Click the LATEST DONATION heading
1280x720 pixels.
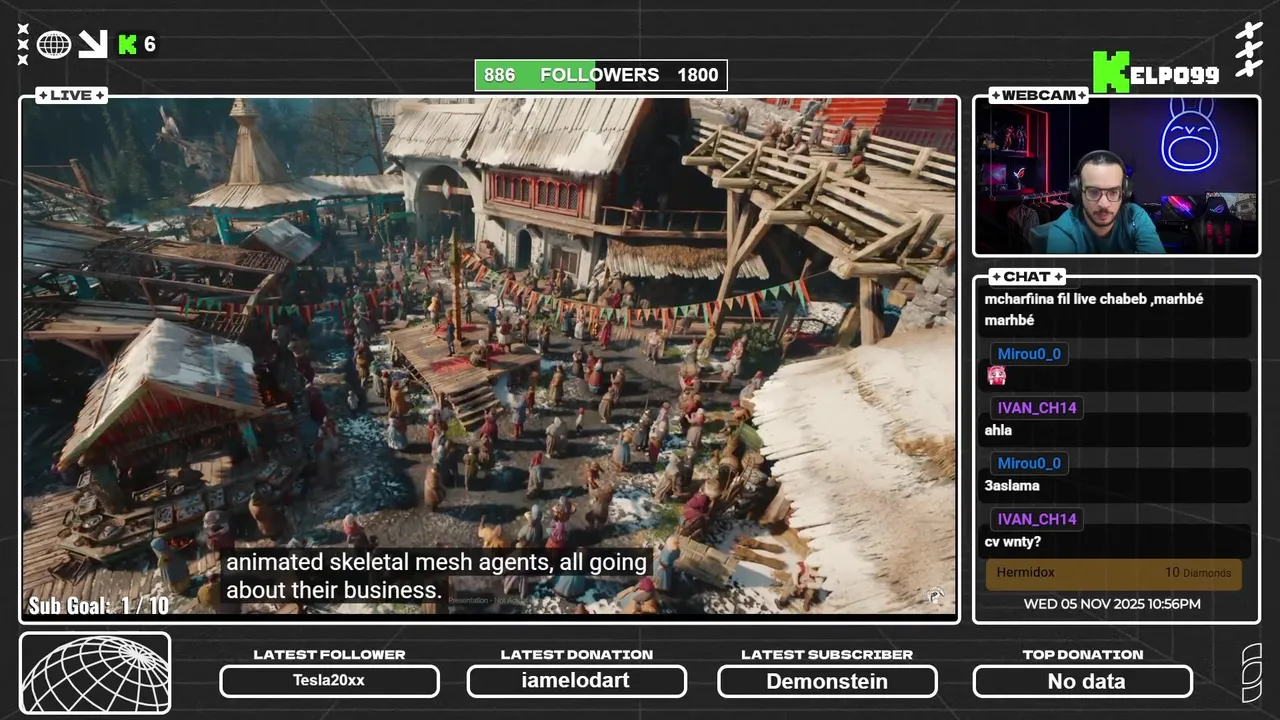coord(576,654)
